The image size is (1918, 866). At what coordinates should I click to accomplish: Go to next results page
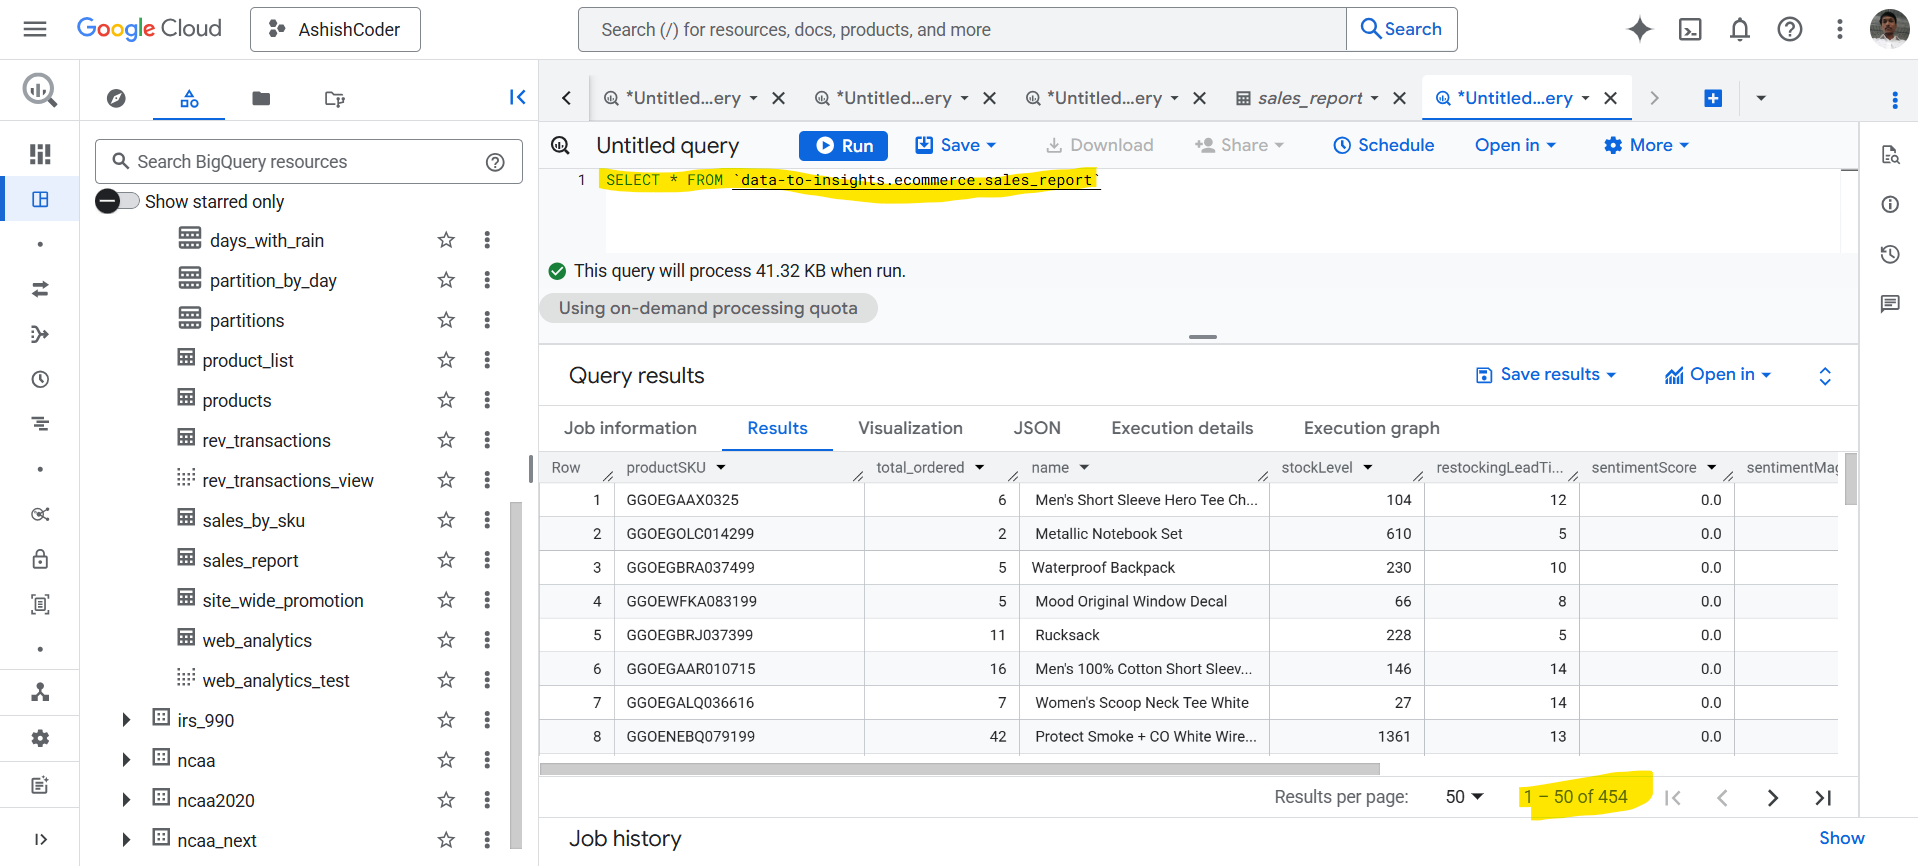tap(1772, 797)
